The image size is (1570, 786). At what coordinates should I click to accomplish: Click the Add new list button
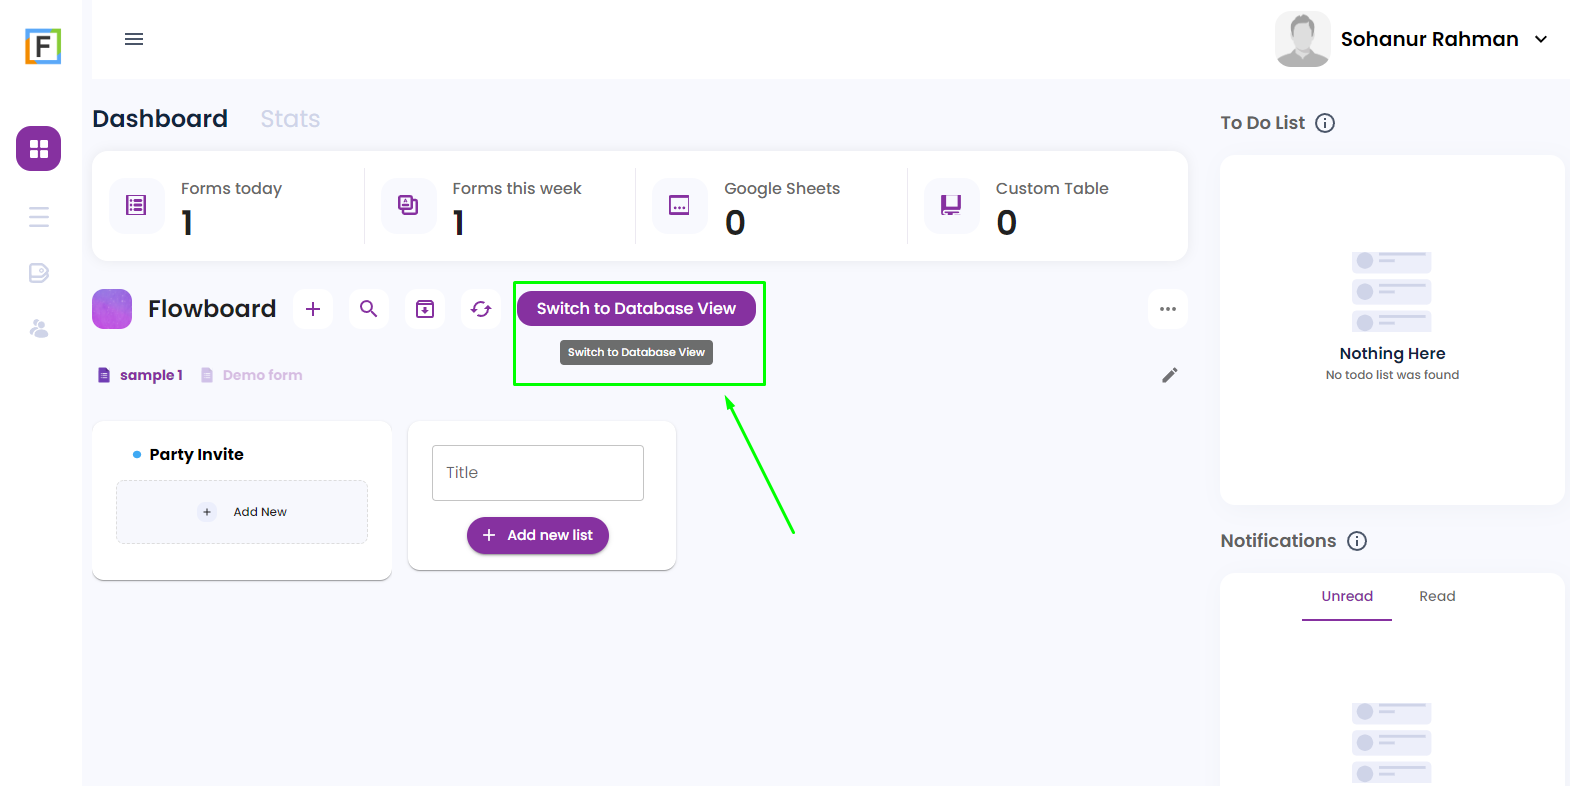coord(538,535)
